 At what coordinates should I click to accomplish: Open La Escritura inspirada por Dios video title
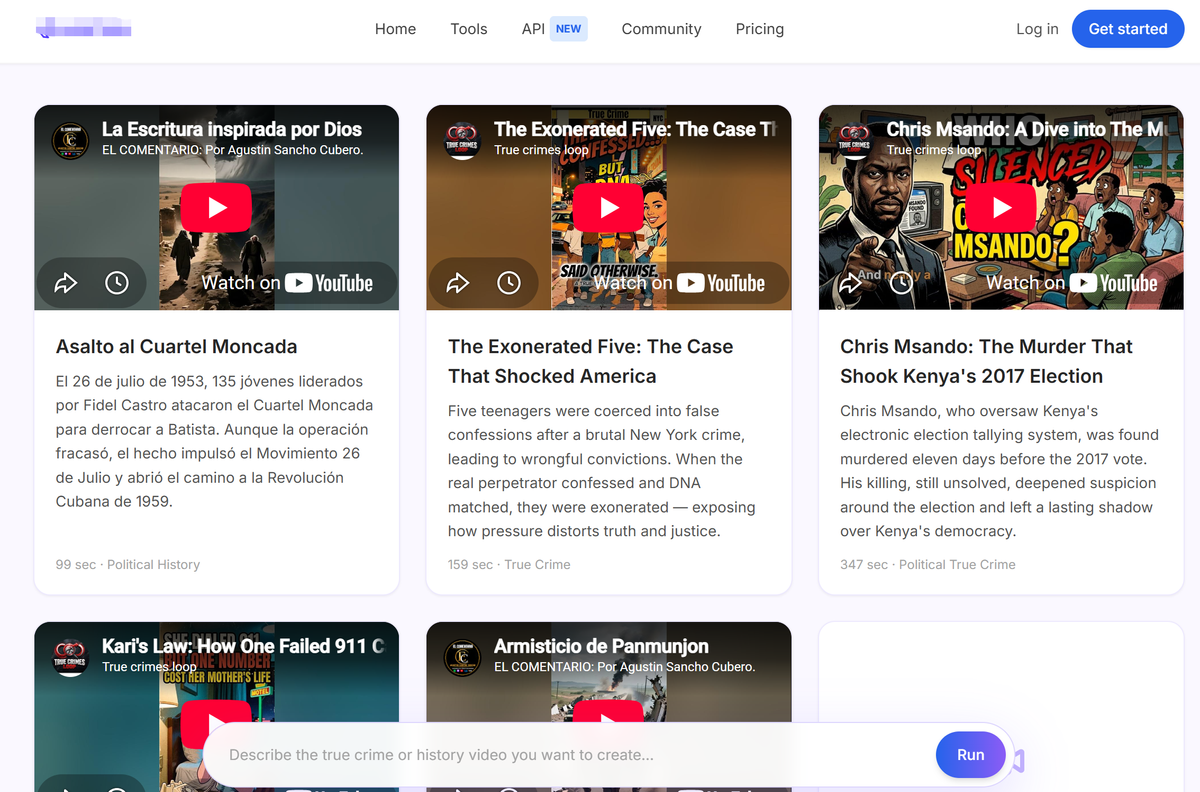[x=232, y=129]
